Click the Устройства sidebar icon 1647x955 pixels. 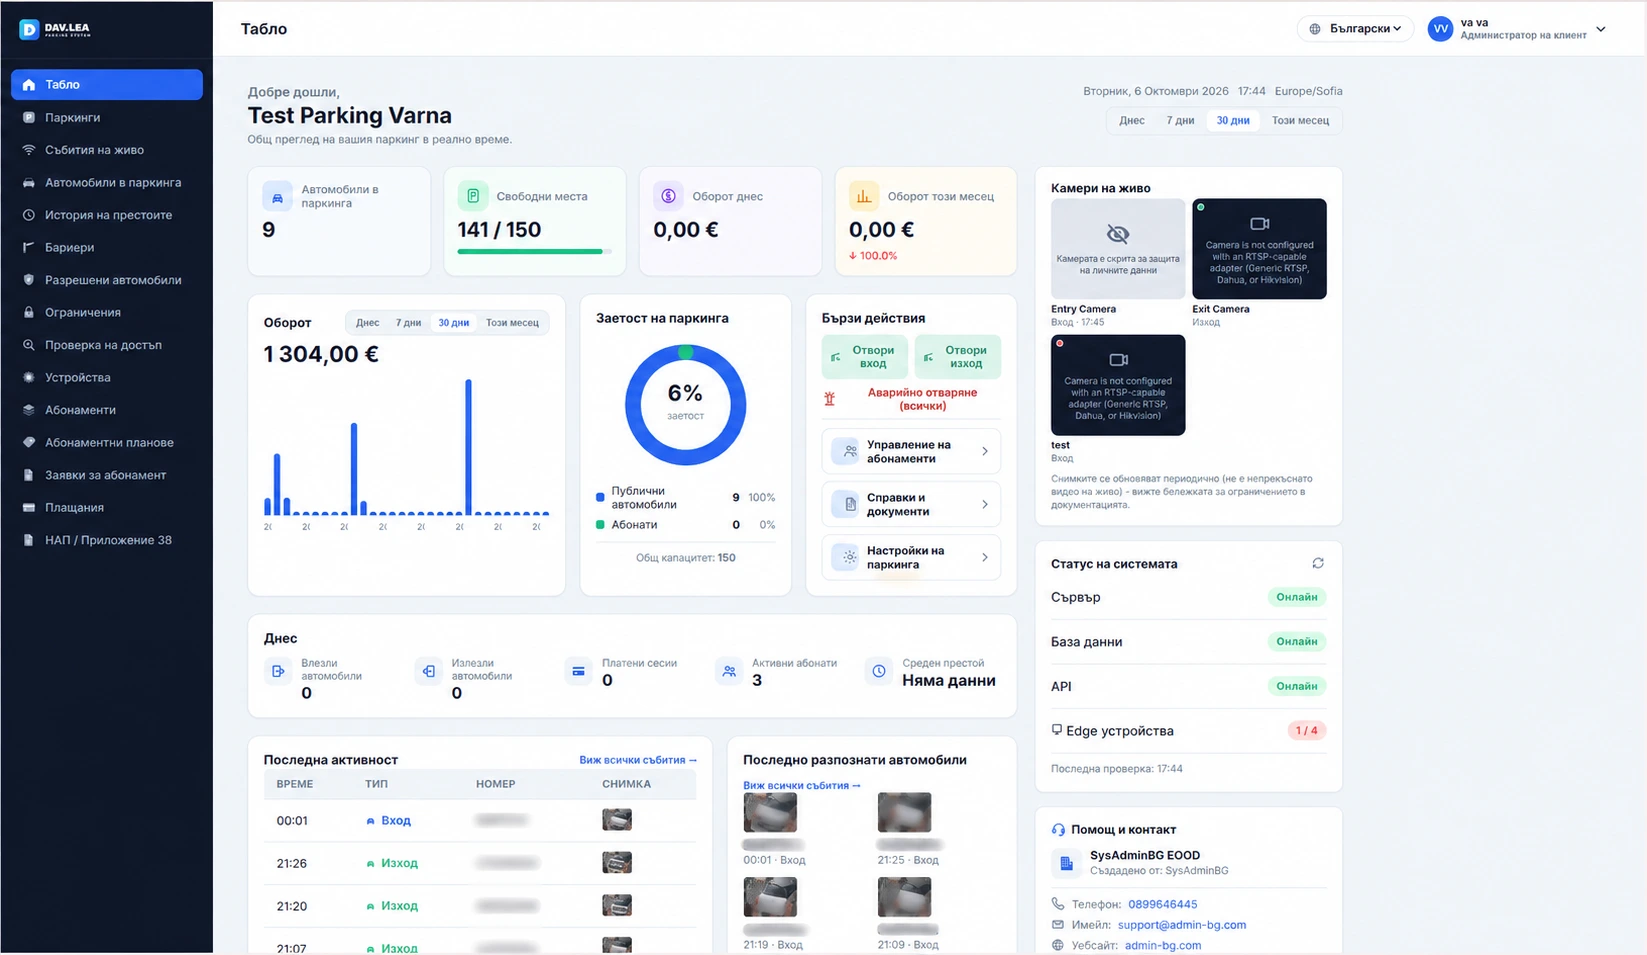point(29,377)
